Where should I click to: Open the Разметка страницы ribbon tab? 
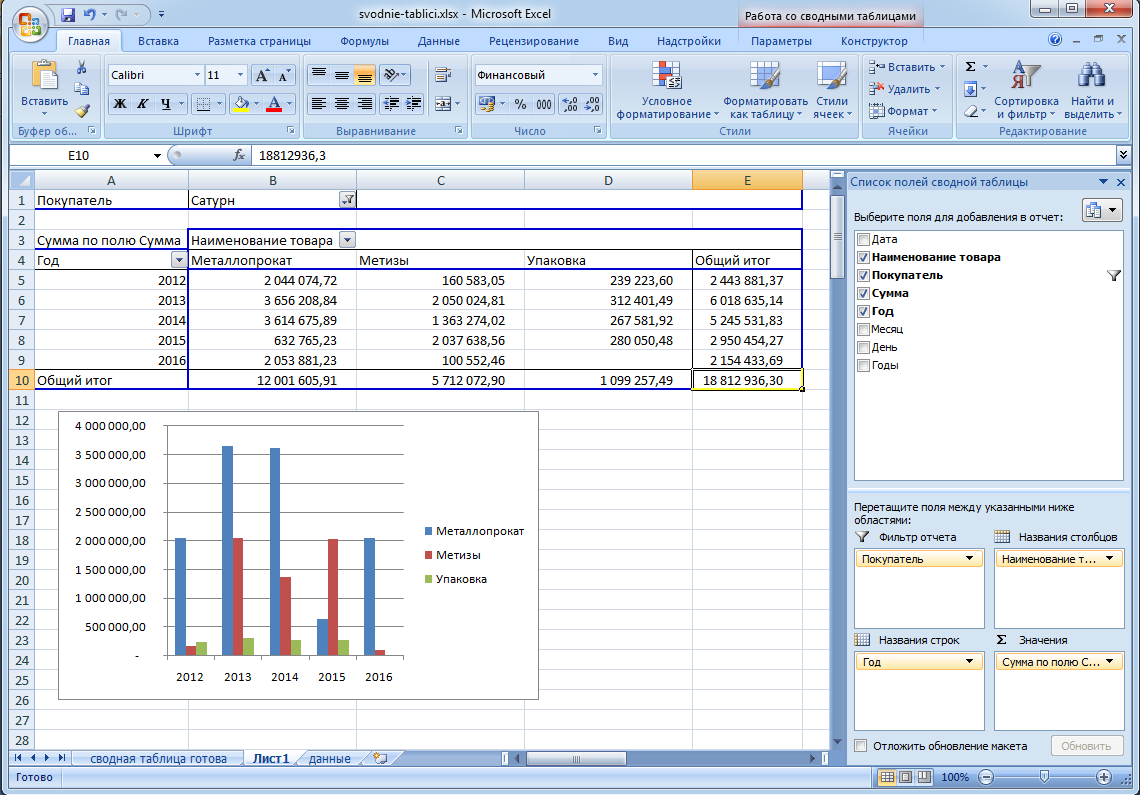pyautogui.click(x=259, y=41)
